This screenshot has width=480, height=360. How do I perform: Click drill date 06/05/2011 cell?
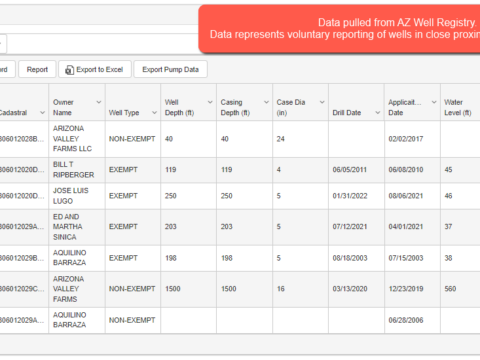(x=356, y=170)
